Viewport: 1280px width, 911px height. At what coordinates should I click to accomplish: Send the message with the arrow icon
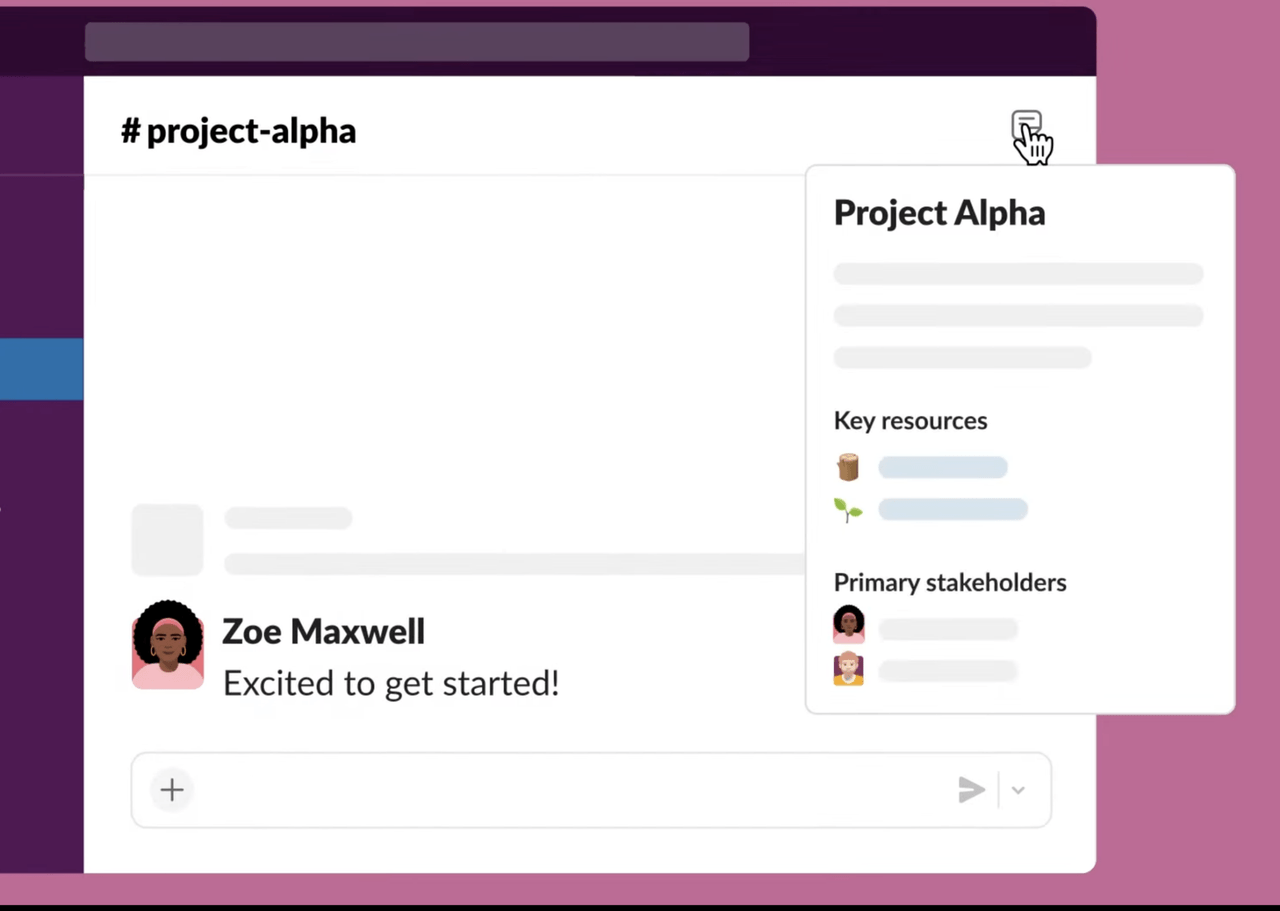(971, 790)
